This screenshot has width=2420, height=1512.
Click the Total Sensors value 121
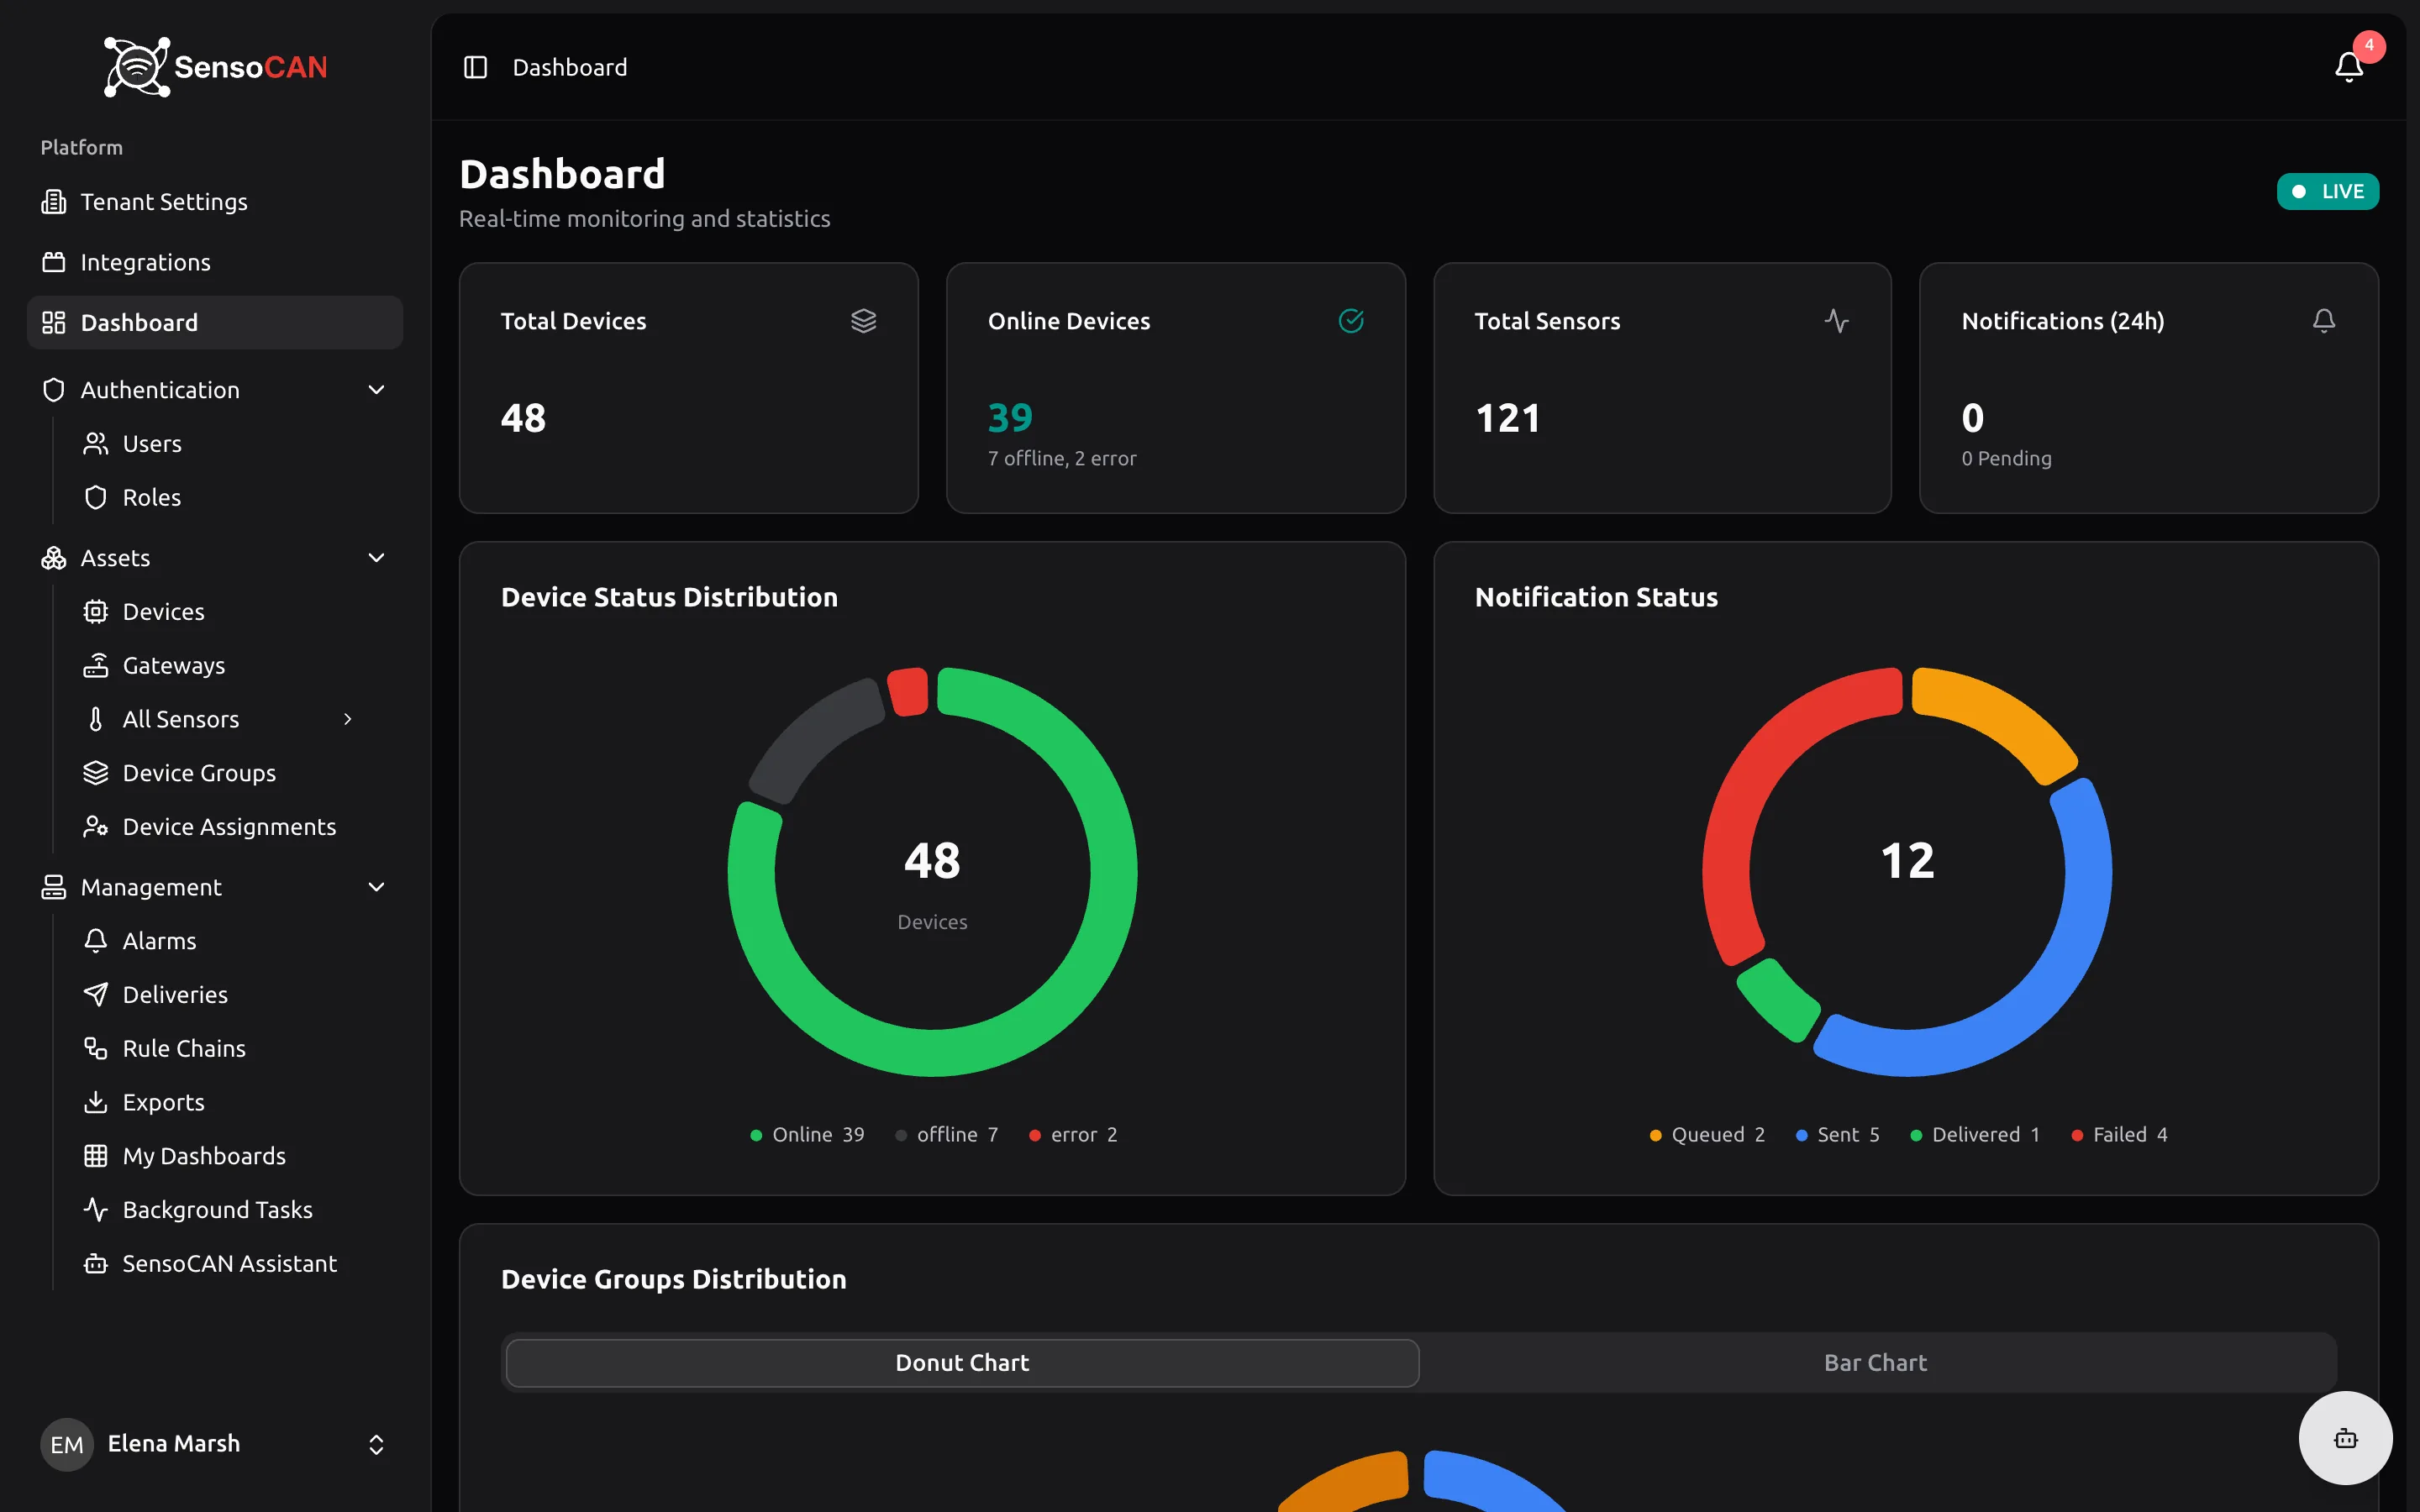(1507, 418)
